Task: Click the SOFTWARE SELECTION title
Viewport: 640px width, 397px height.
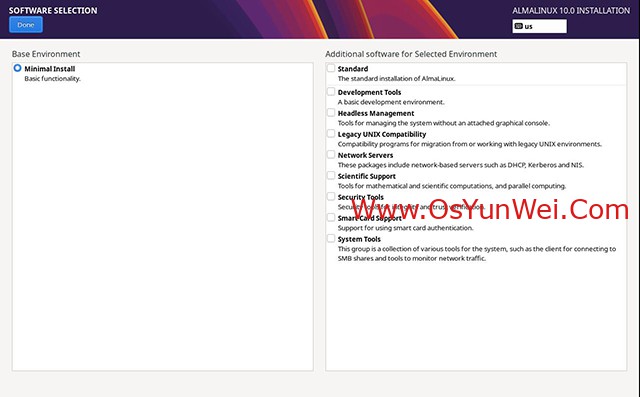Action: (x=53, y=11)
